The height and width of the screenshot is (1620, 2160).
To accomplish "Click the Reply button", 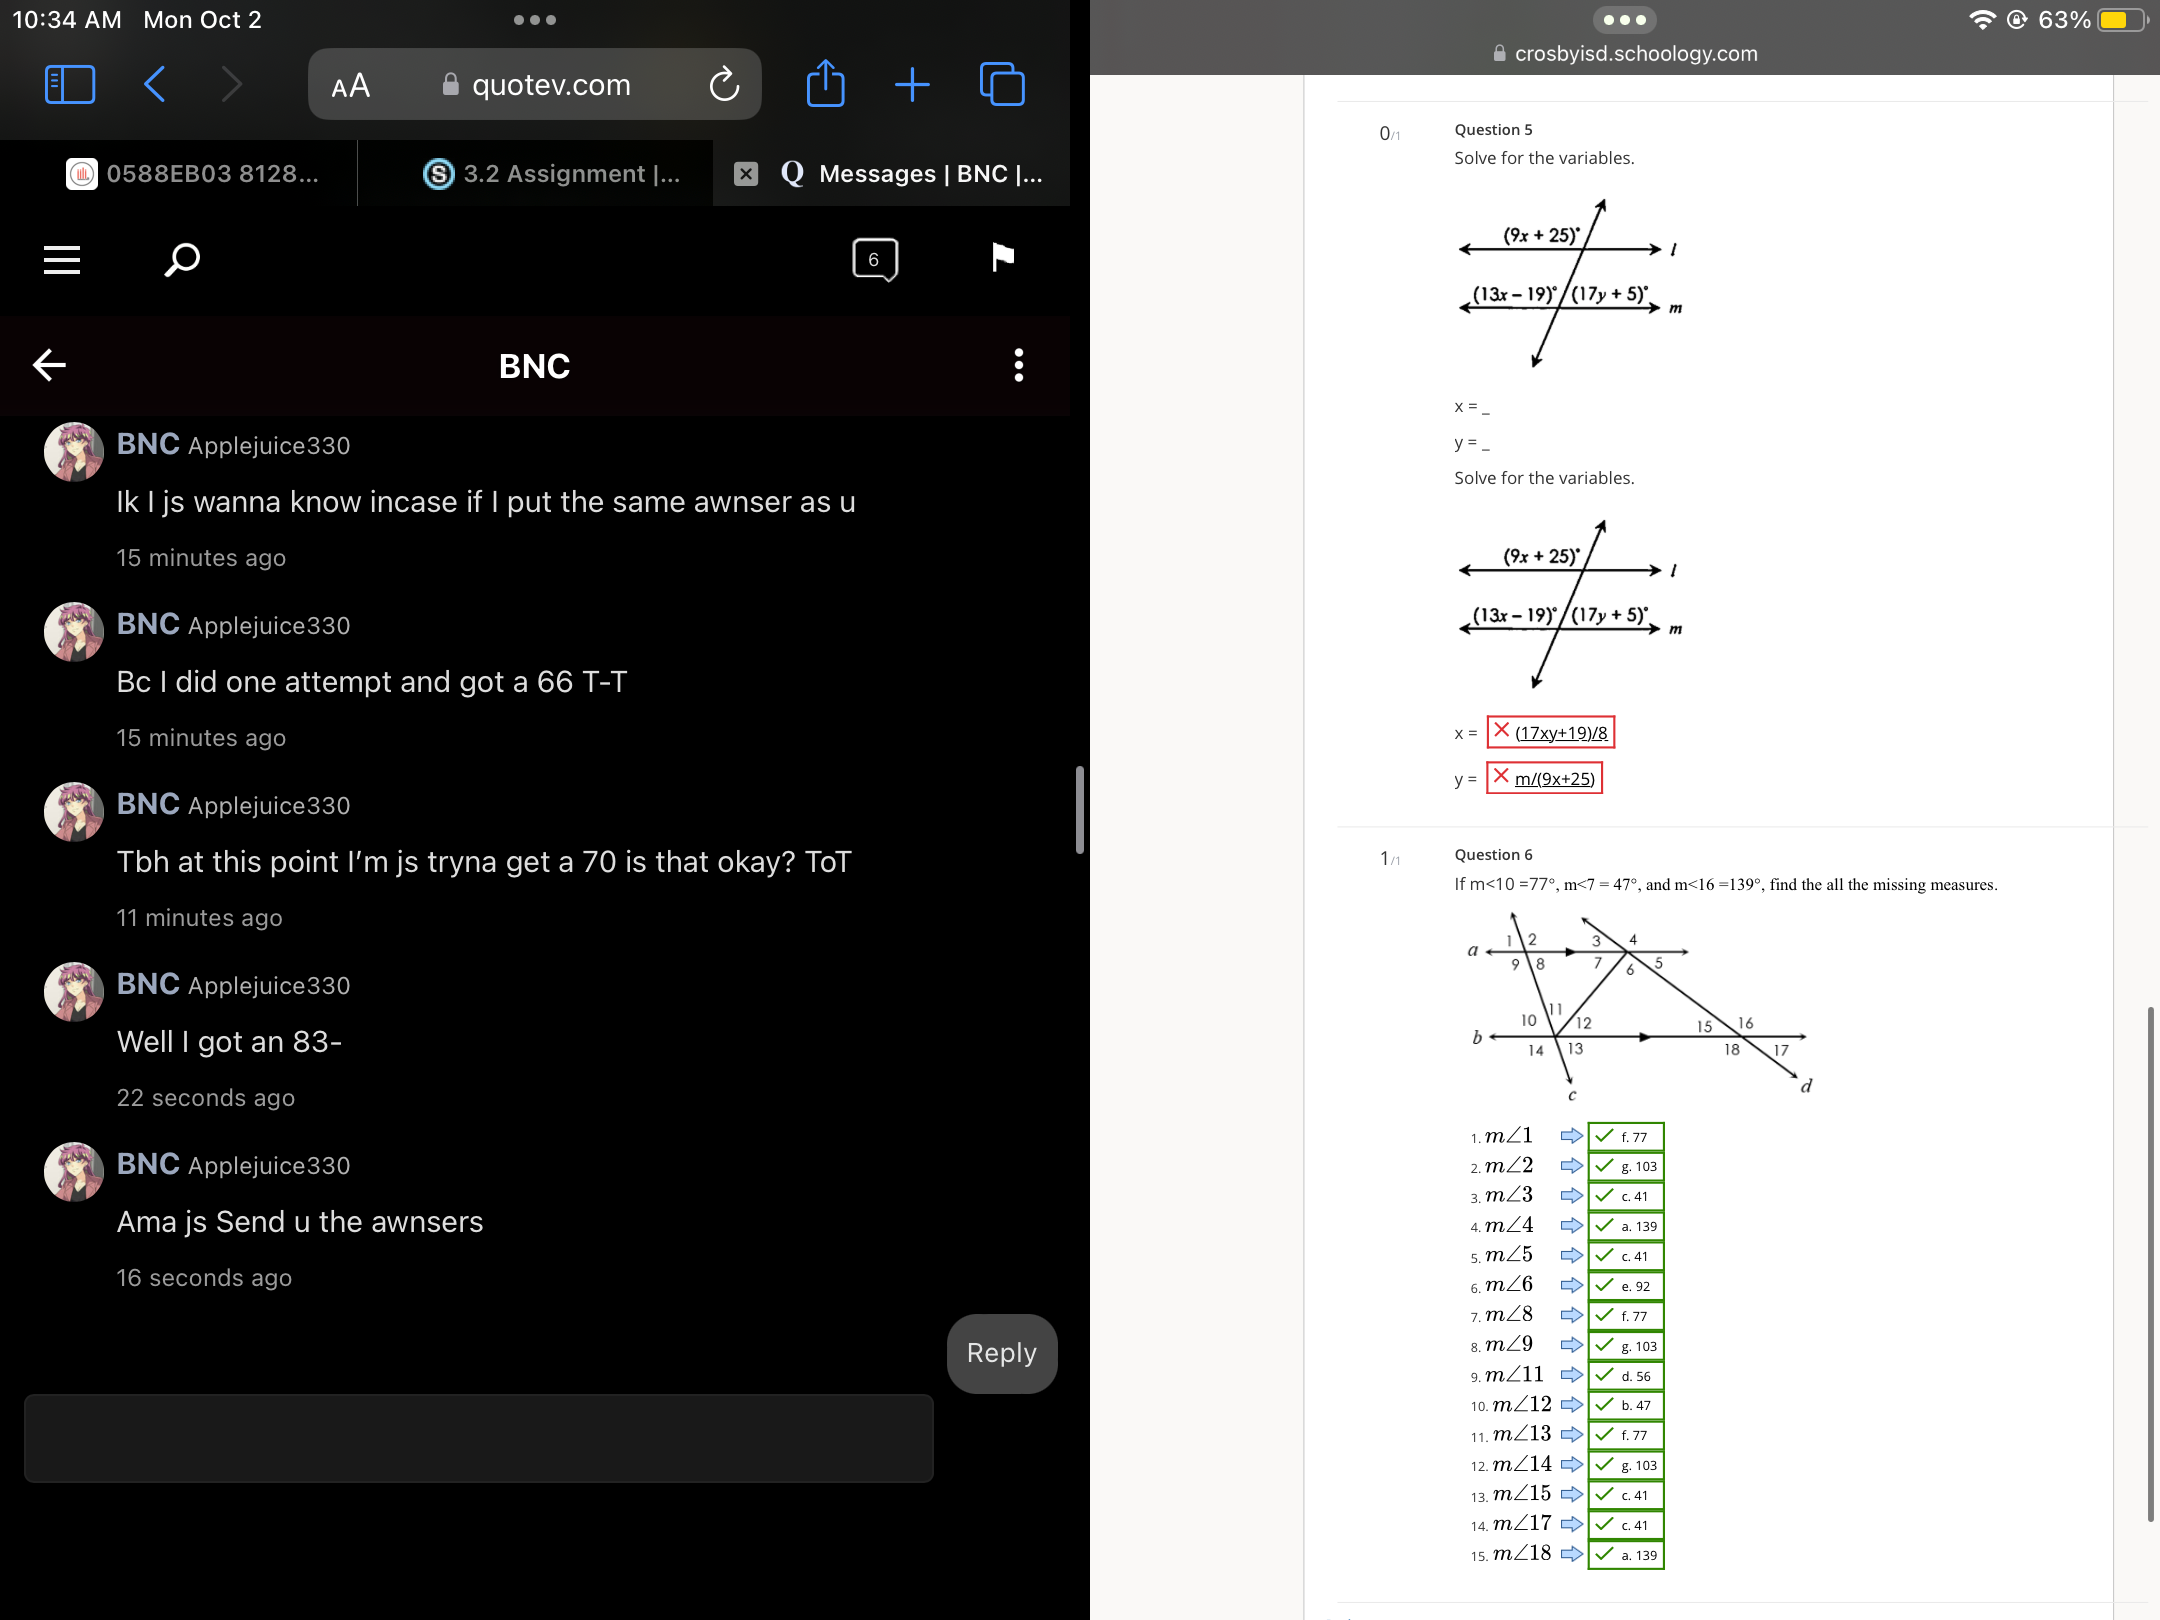I will tap(1002, 1353).
